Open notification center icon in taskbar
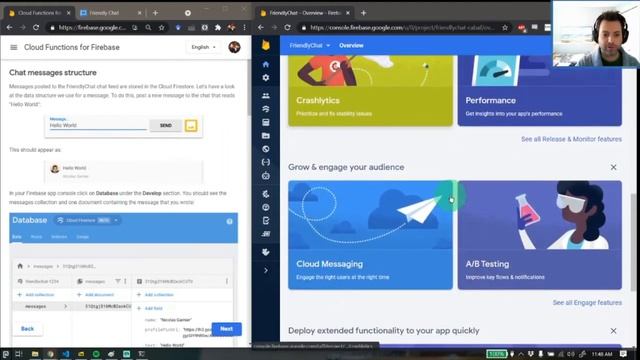 click(x=623, y=354)
